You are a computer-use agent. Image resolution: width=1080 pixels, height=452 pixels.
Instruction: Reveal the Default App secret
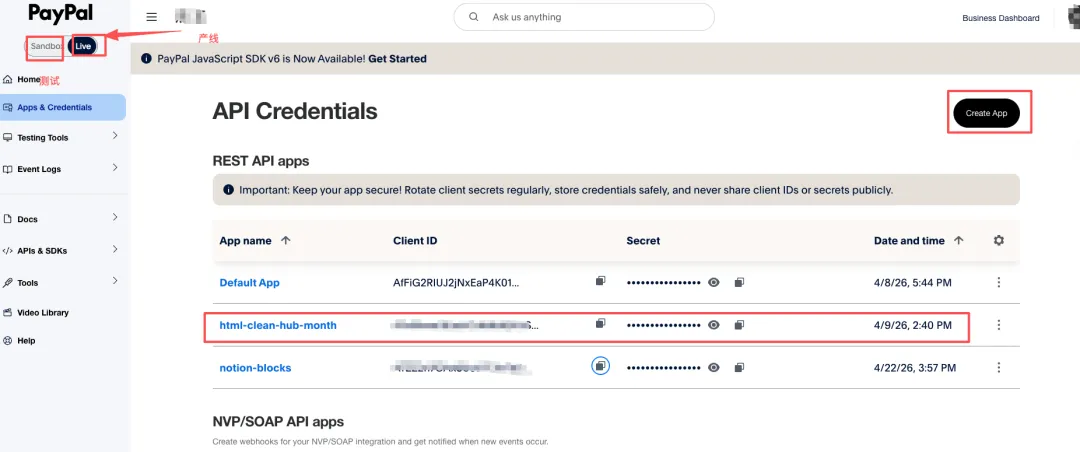pyautogui.click(x=714, y=283)
